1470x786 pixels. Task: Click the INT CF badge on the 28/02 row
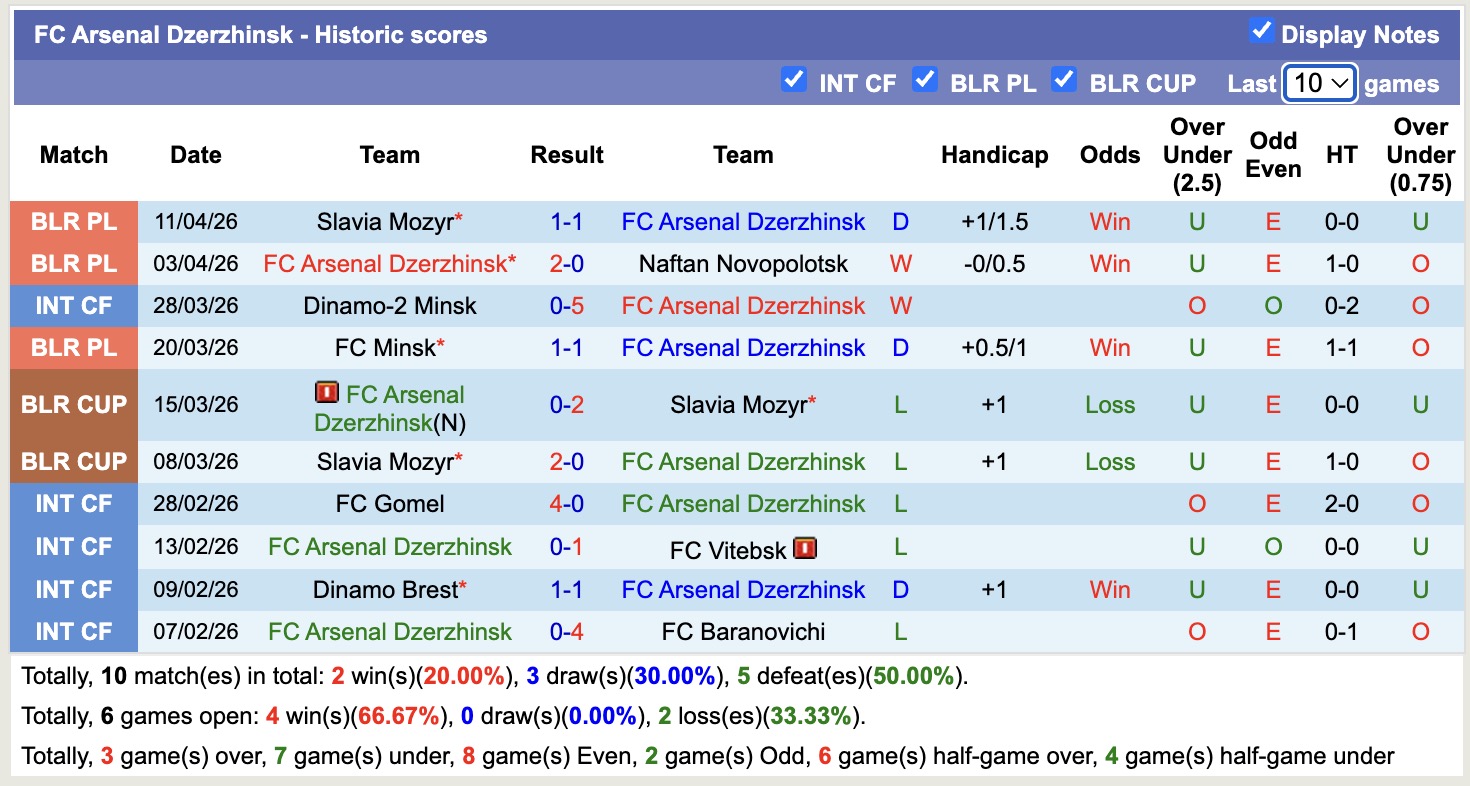(73, 504)
